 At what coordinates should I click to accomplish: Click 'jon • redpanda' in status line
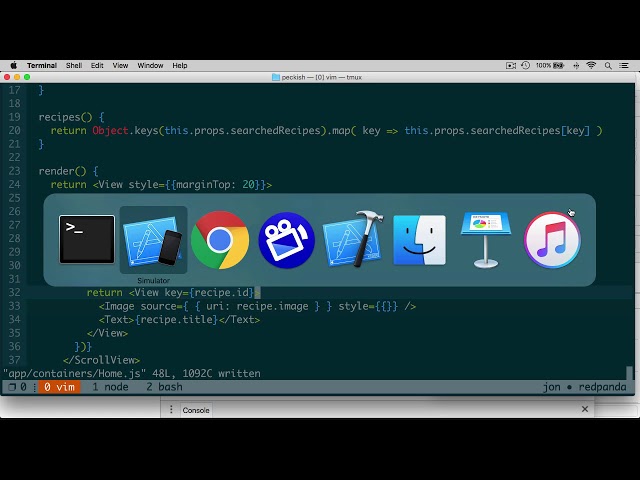(584, 387)
